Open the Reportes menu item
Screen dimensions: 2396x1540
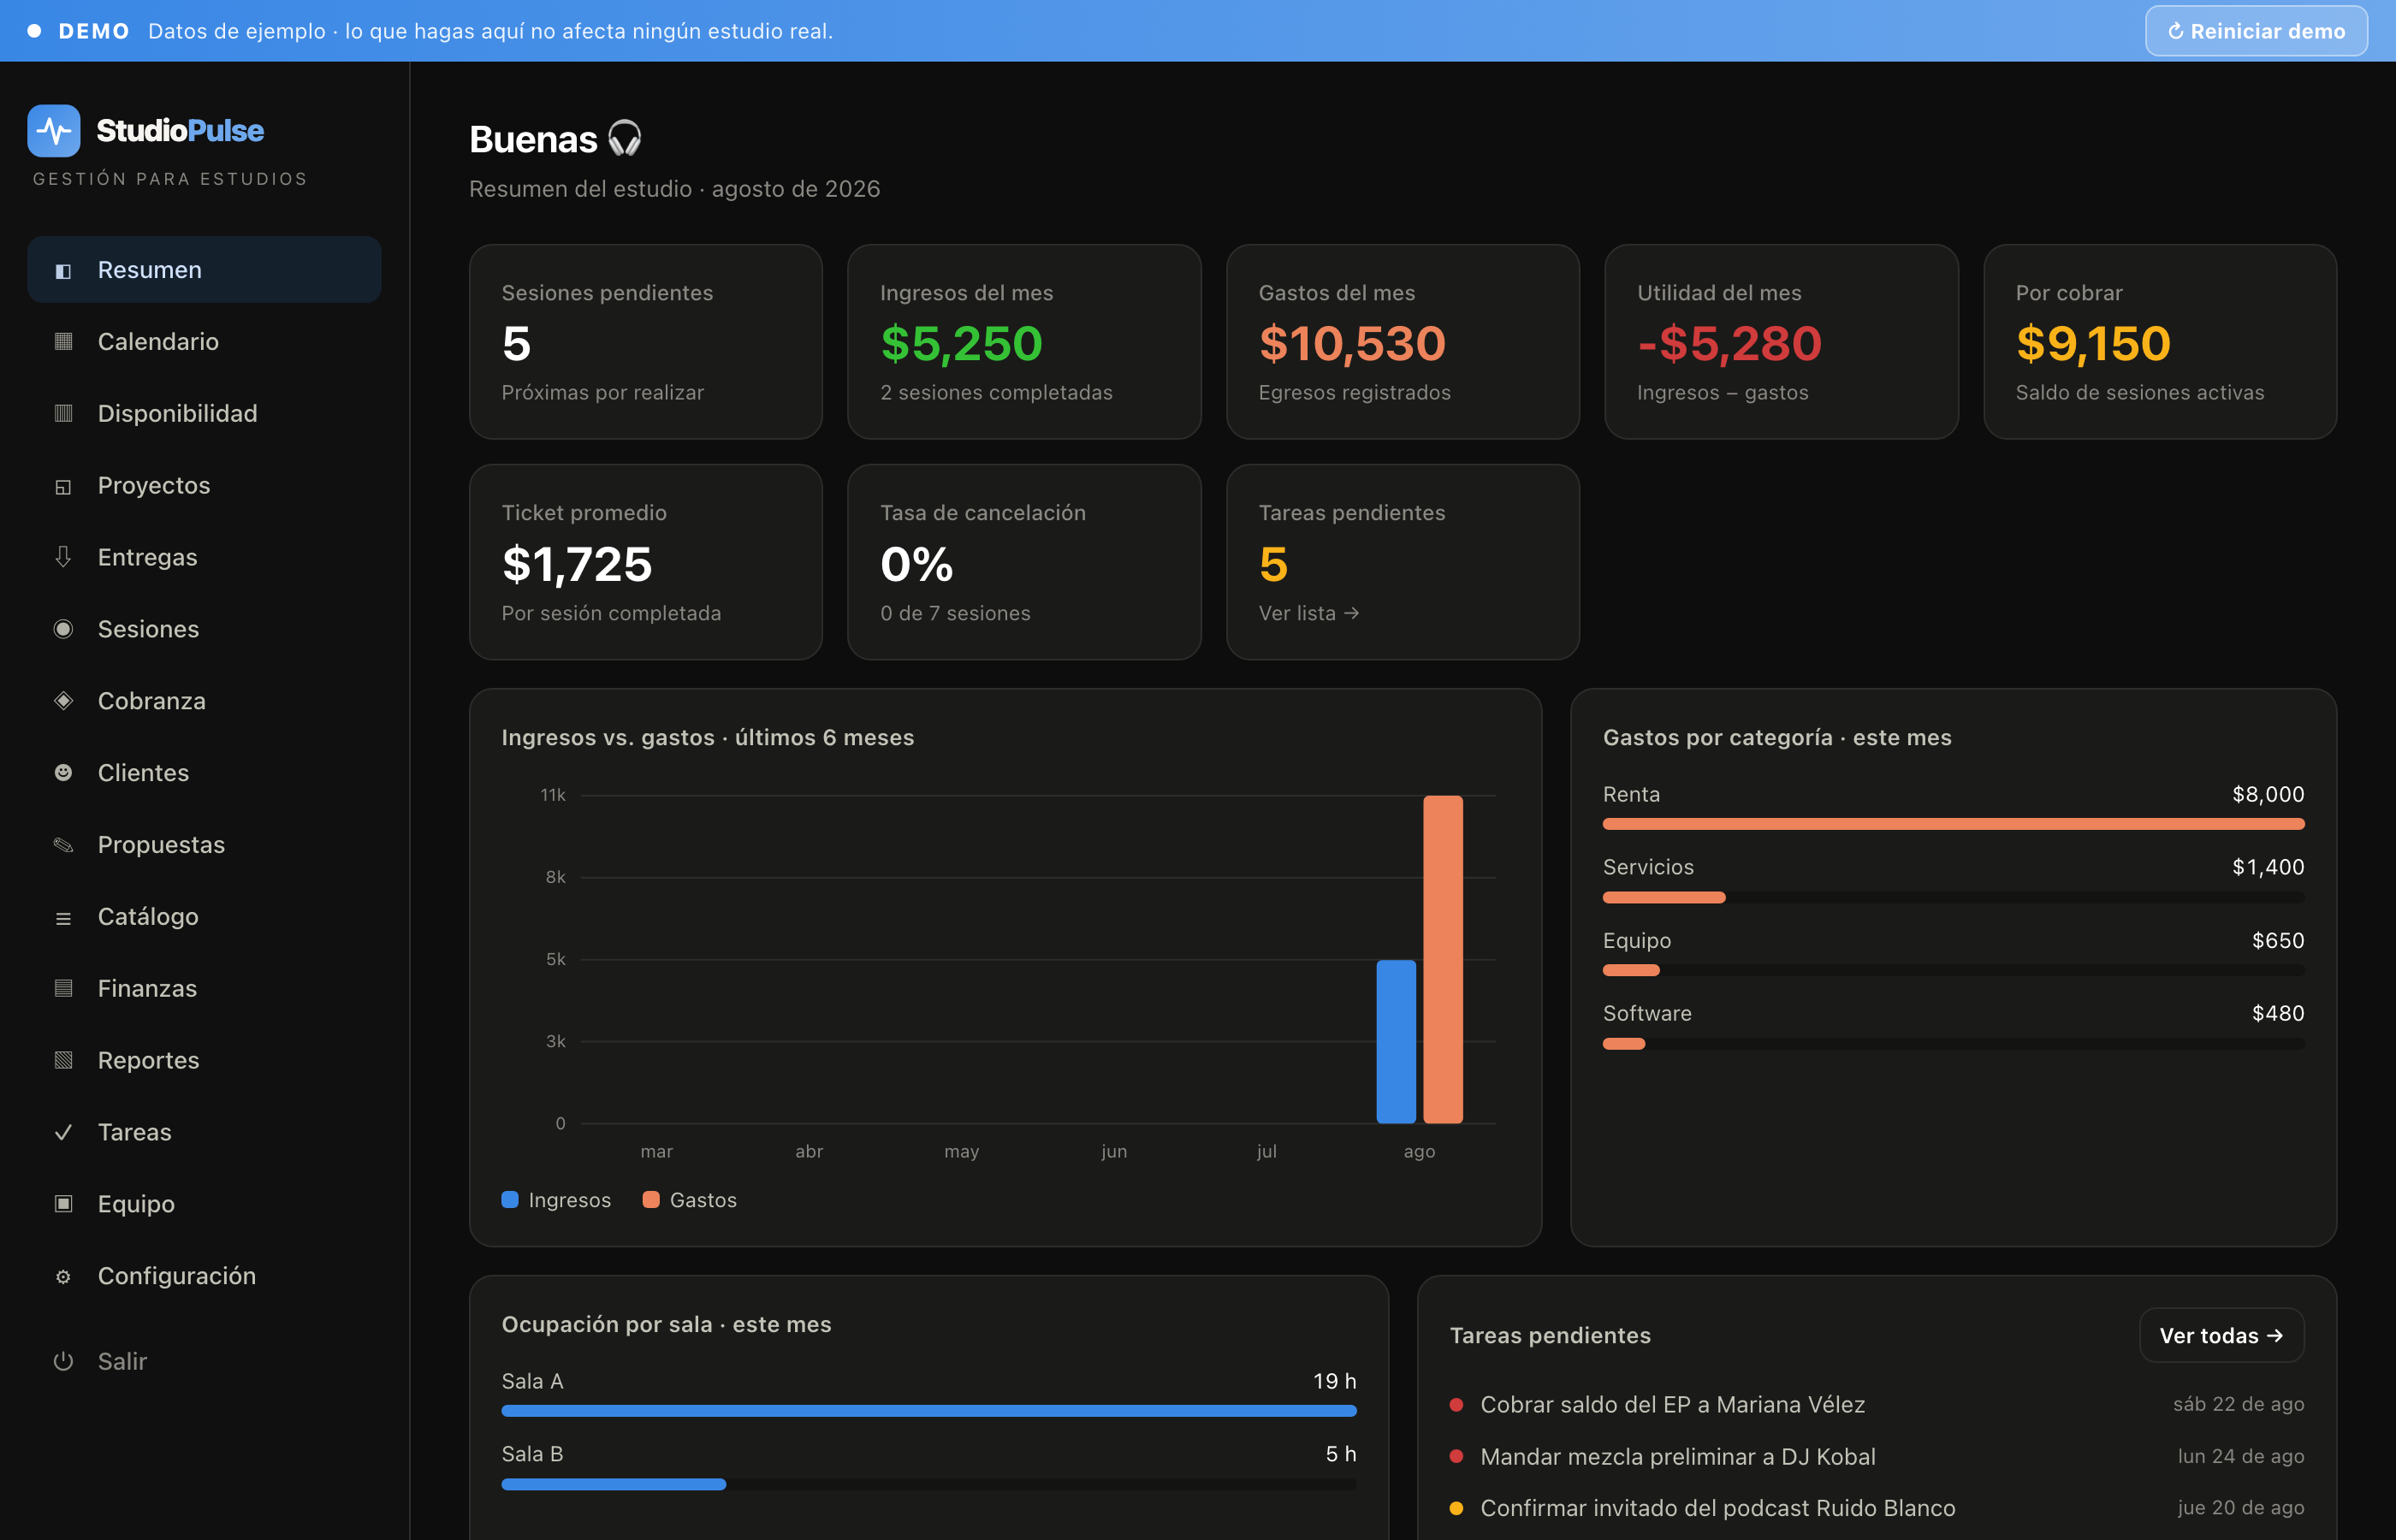[x=204, y=1061]
